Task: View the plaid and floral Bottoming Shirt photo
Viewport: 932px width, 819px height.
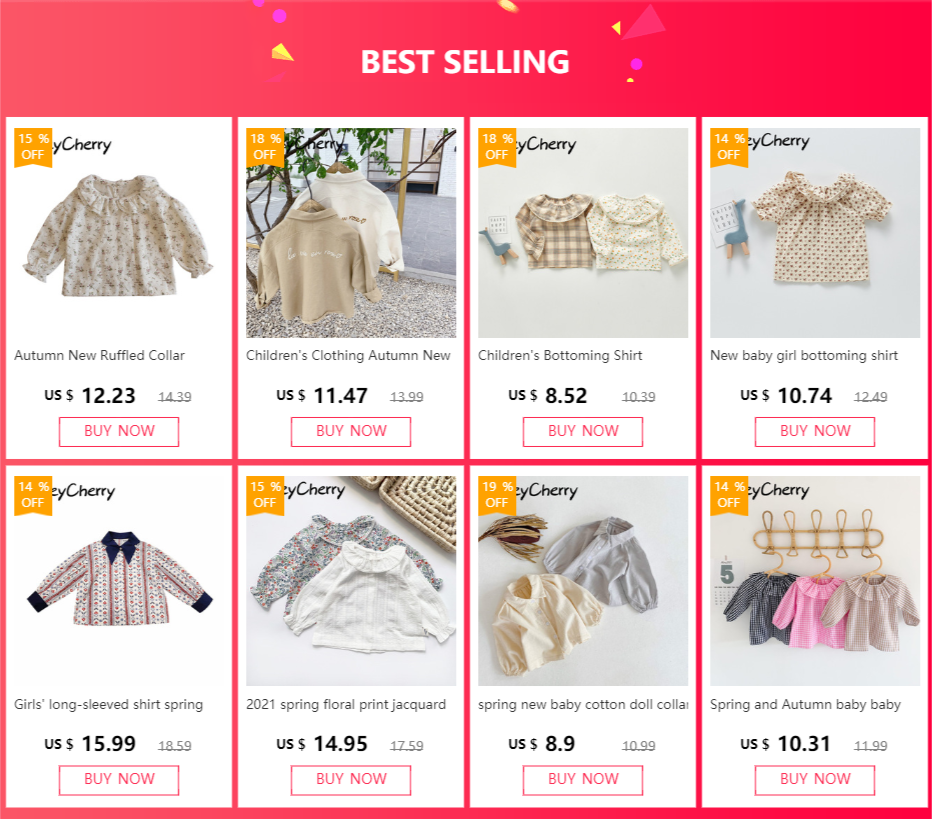Action: tap(583, 233)
